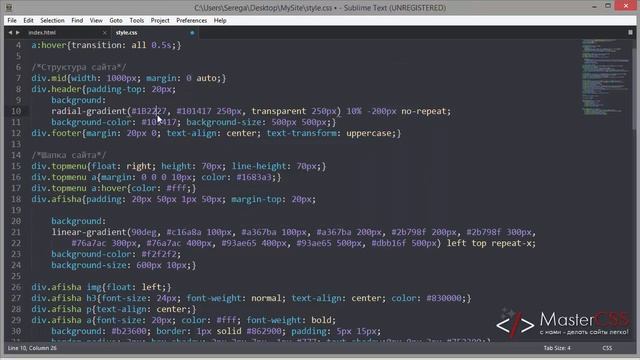Click line number 30 in gutter
The width and height of the screenshot is (640, 360).
coord(16,331)
